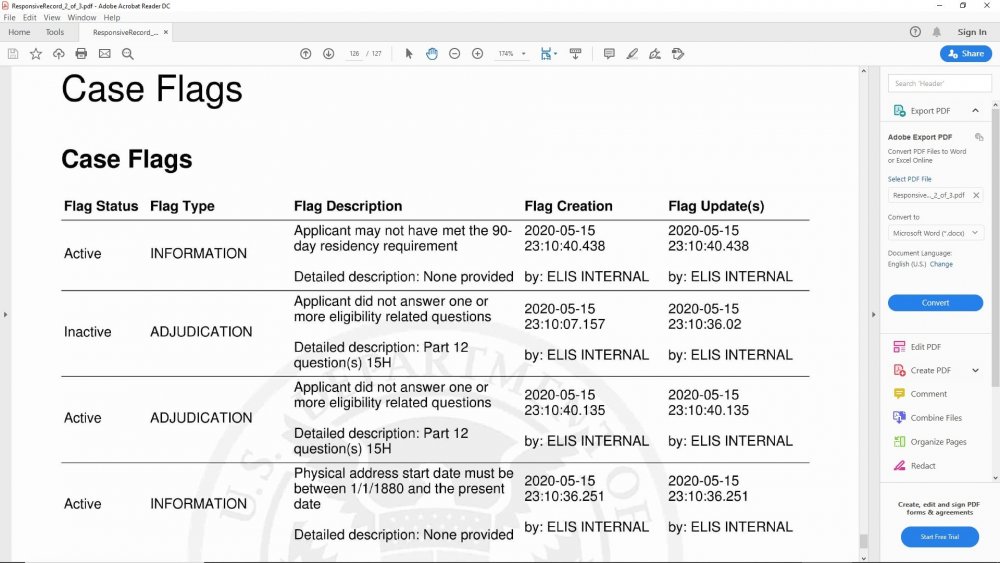The image size is (1000, 563).
Task: Collapse the Export PDF section
Action: tap(975, 111)
